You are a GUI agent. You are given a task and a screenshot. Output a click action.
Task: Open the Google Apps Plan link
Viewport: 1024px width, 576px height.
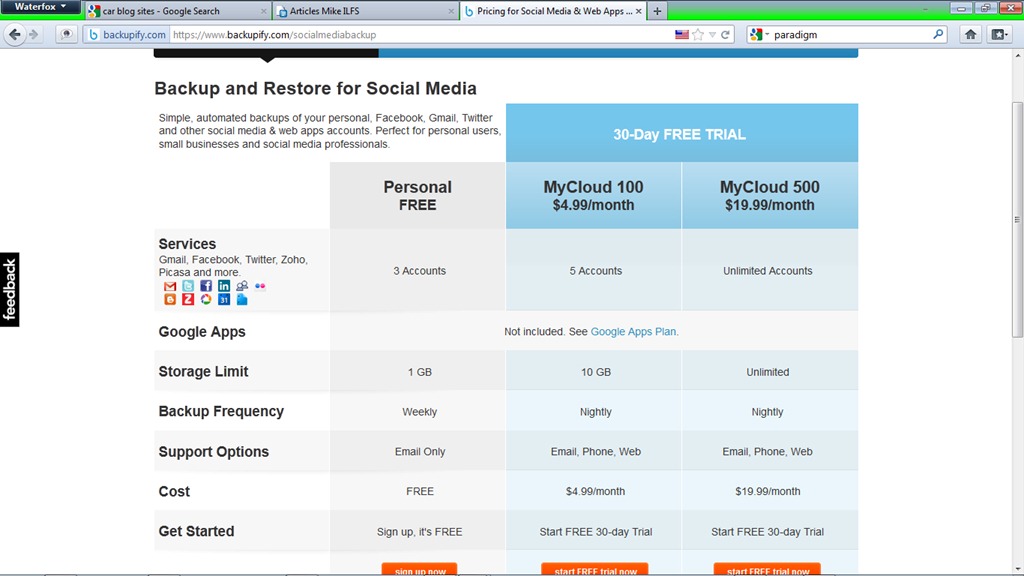coord(634,332)
